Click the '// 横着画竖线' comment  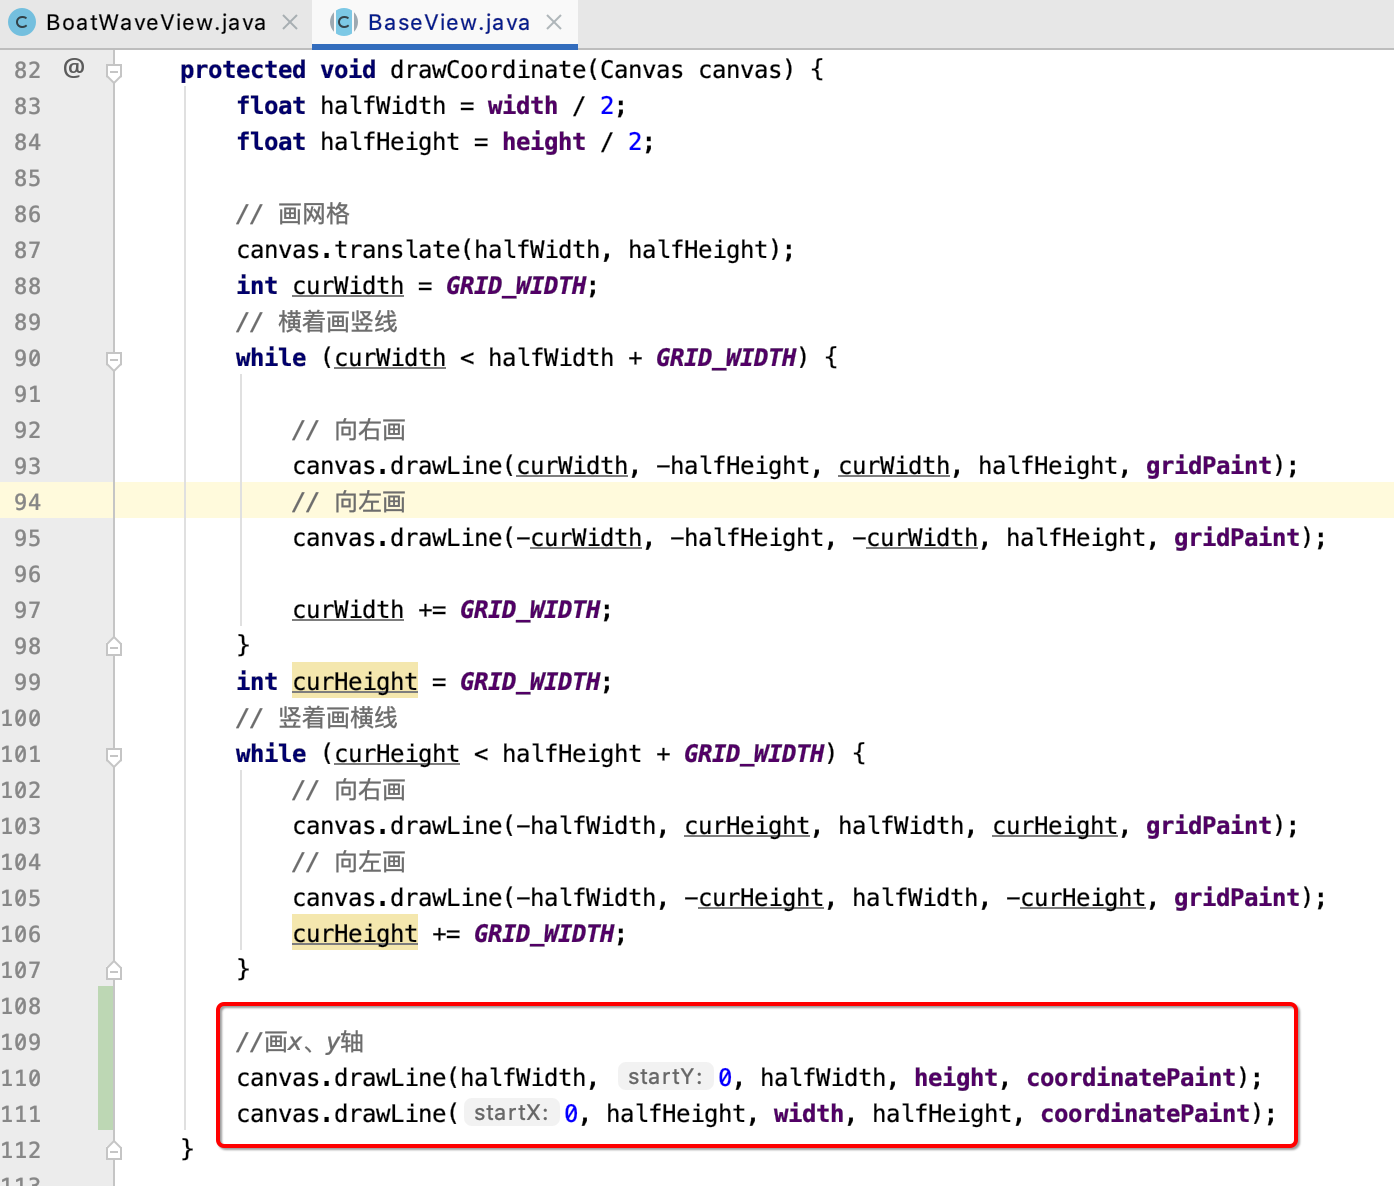(317, 322)
